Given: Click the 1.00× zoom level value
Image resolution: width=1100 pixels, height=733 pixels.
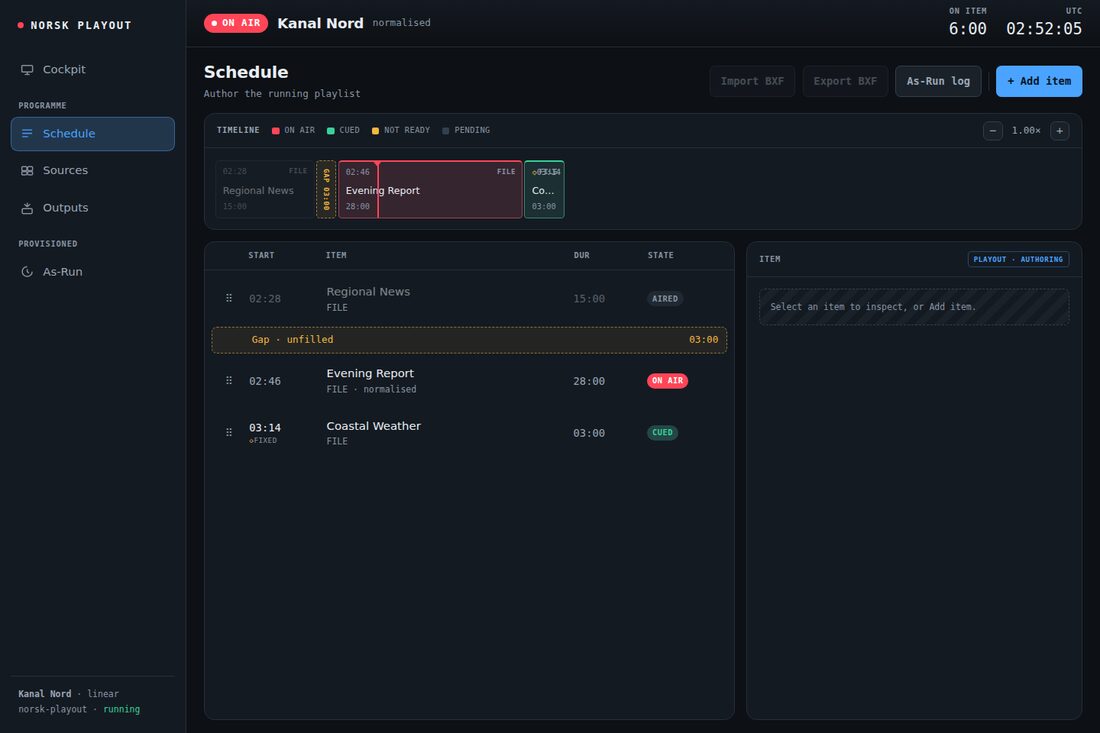Looking at the screenshot, I should click(1026, 130).
